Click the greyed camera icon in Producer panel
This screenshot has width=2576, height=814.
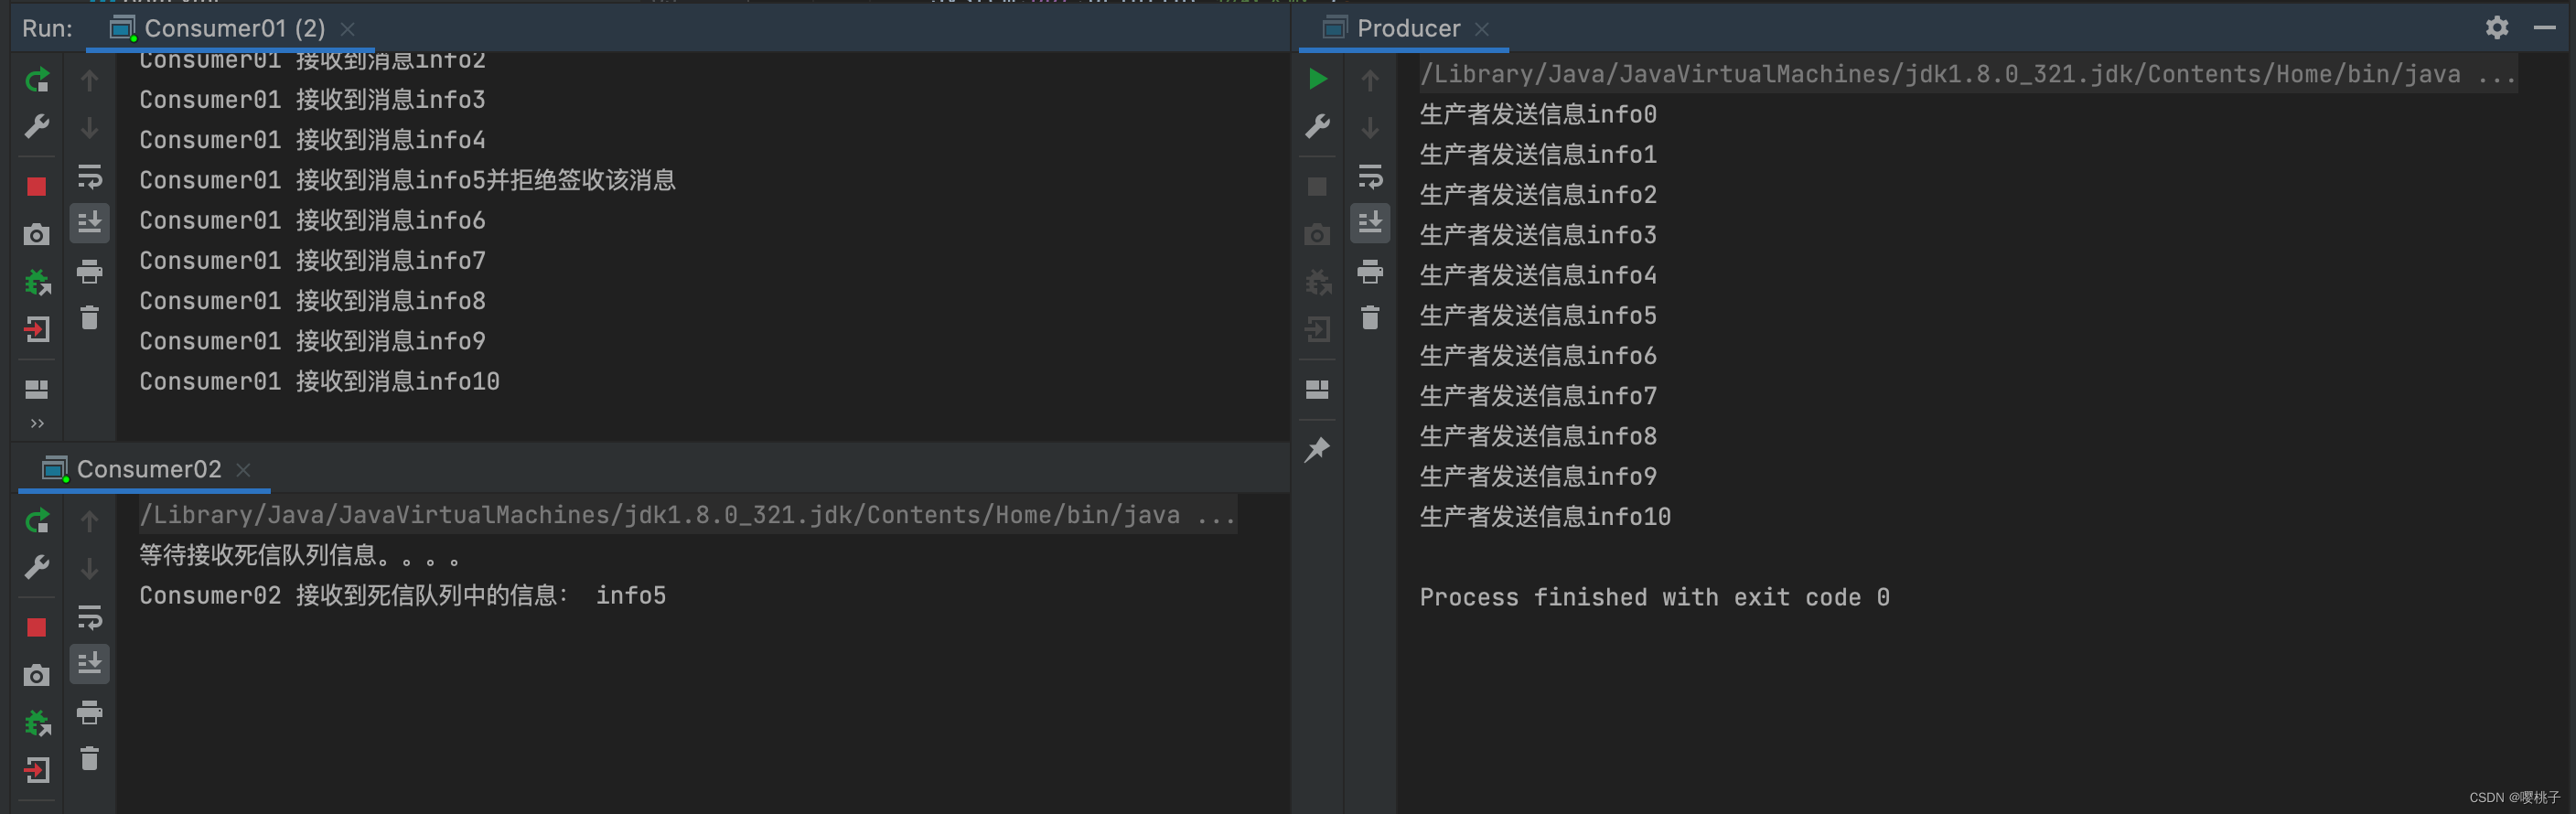1318,235
